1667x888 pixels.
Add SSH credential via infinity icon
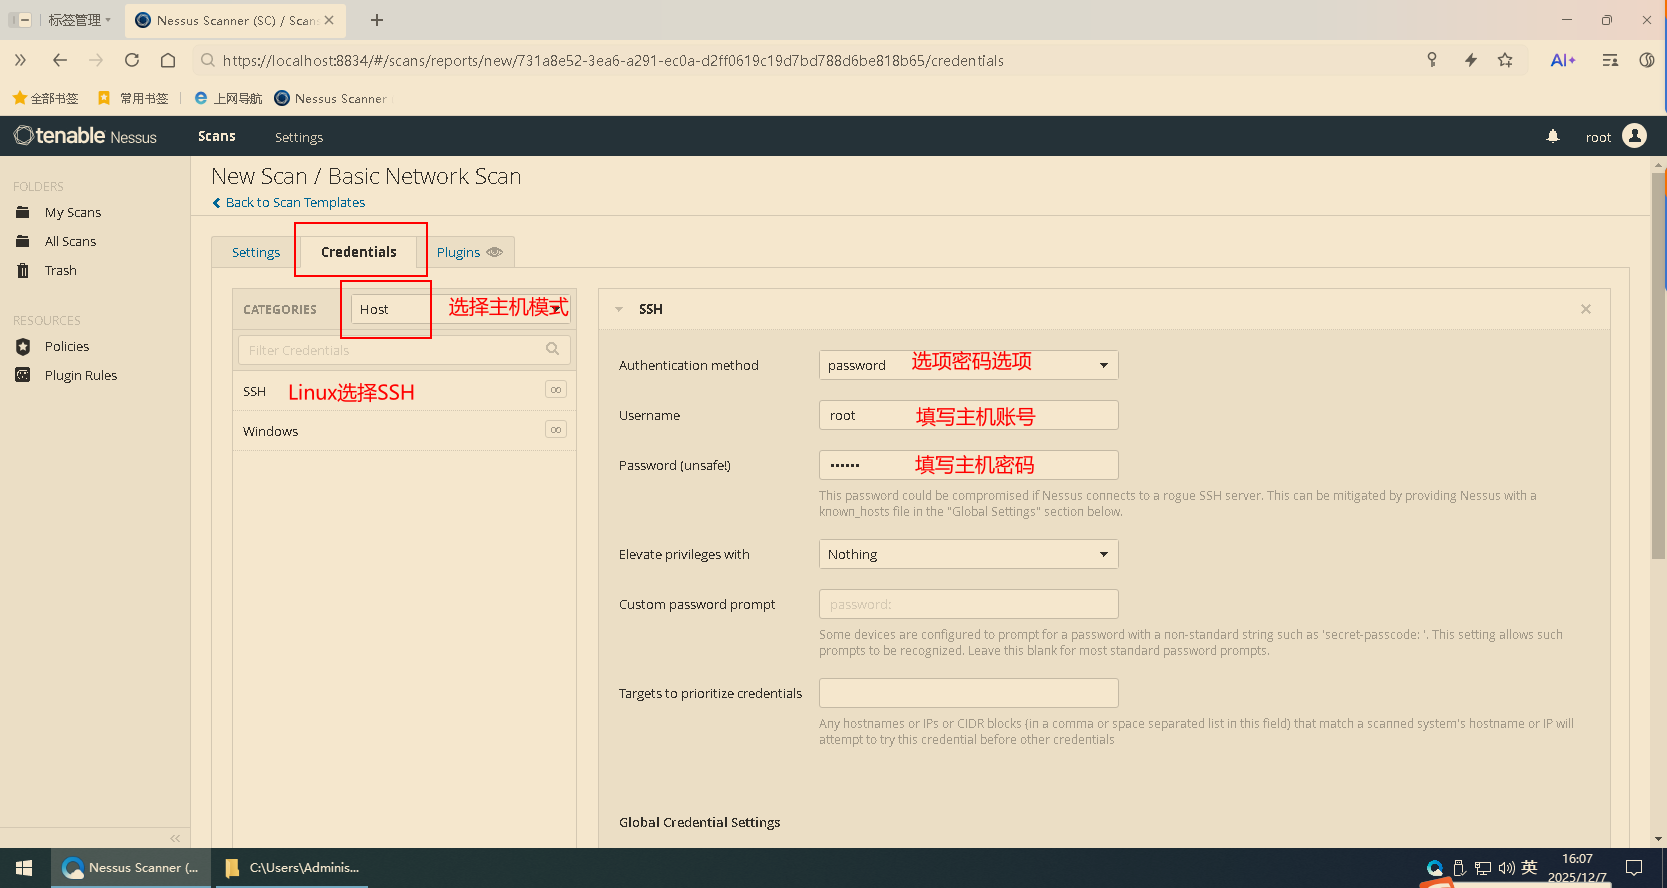(x=556, y=390)
